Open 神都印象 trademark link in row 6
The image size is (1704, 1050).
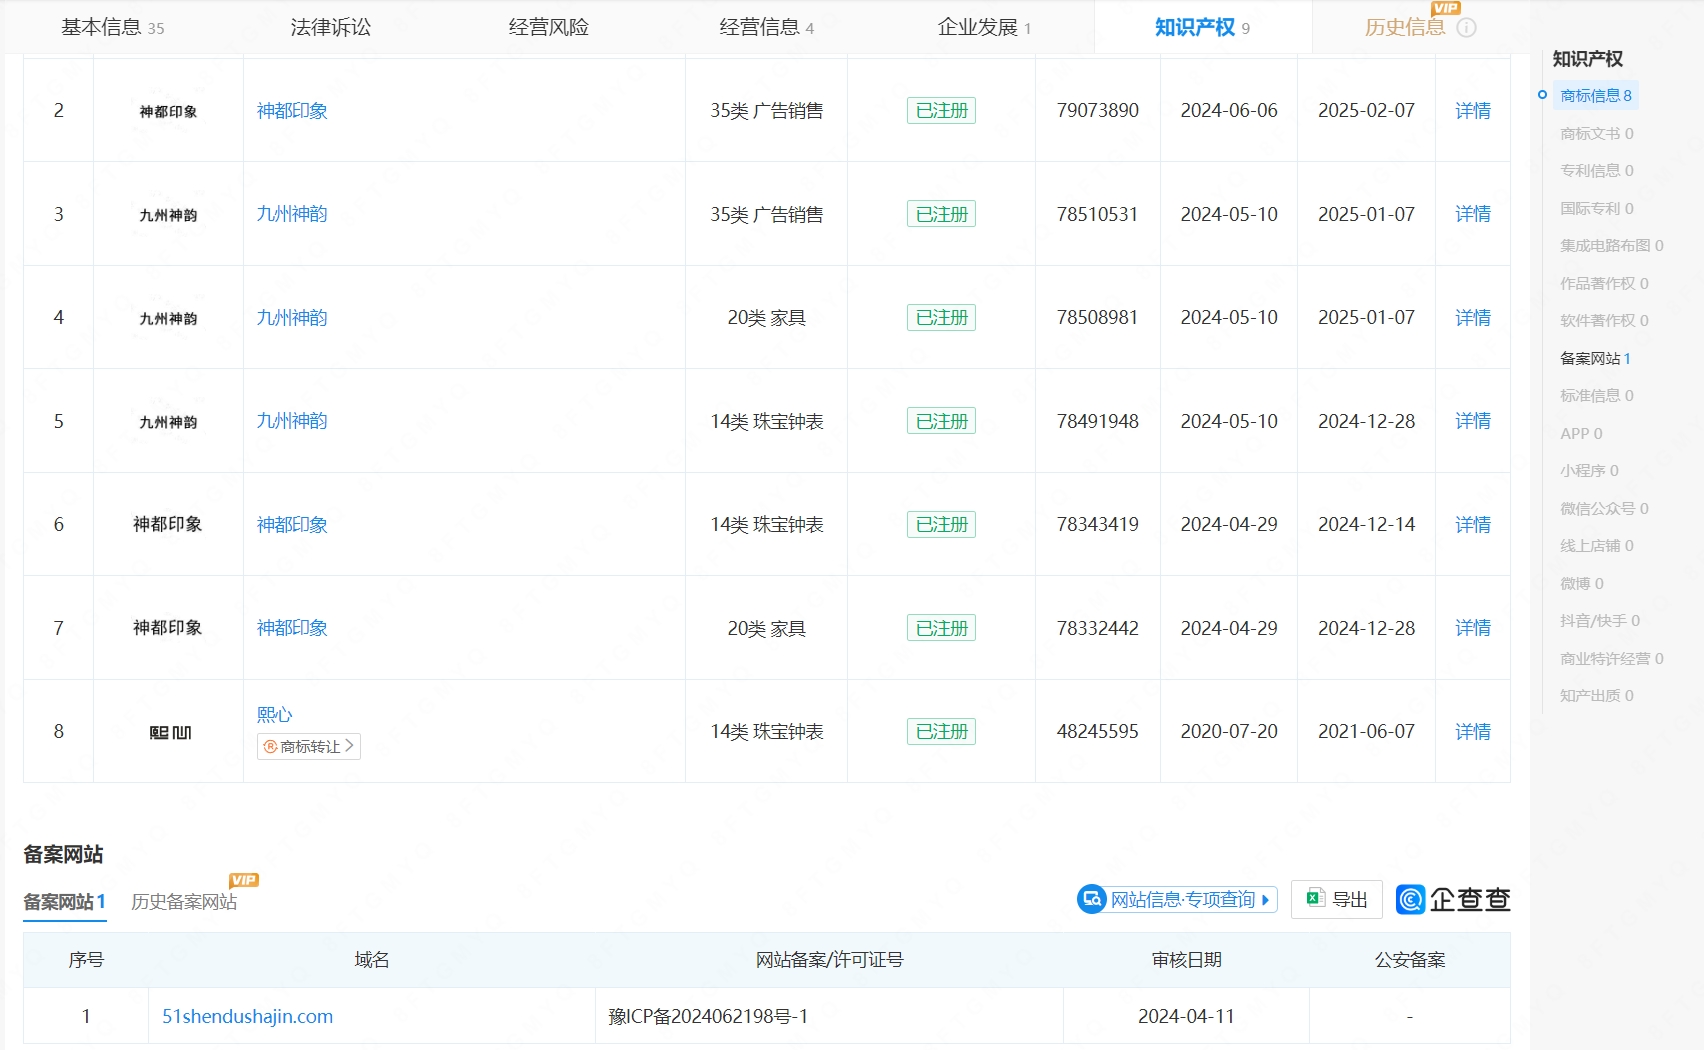coord(292,525)
